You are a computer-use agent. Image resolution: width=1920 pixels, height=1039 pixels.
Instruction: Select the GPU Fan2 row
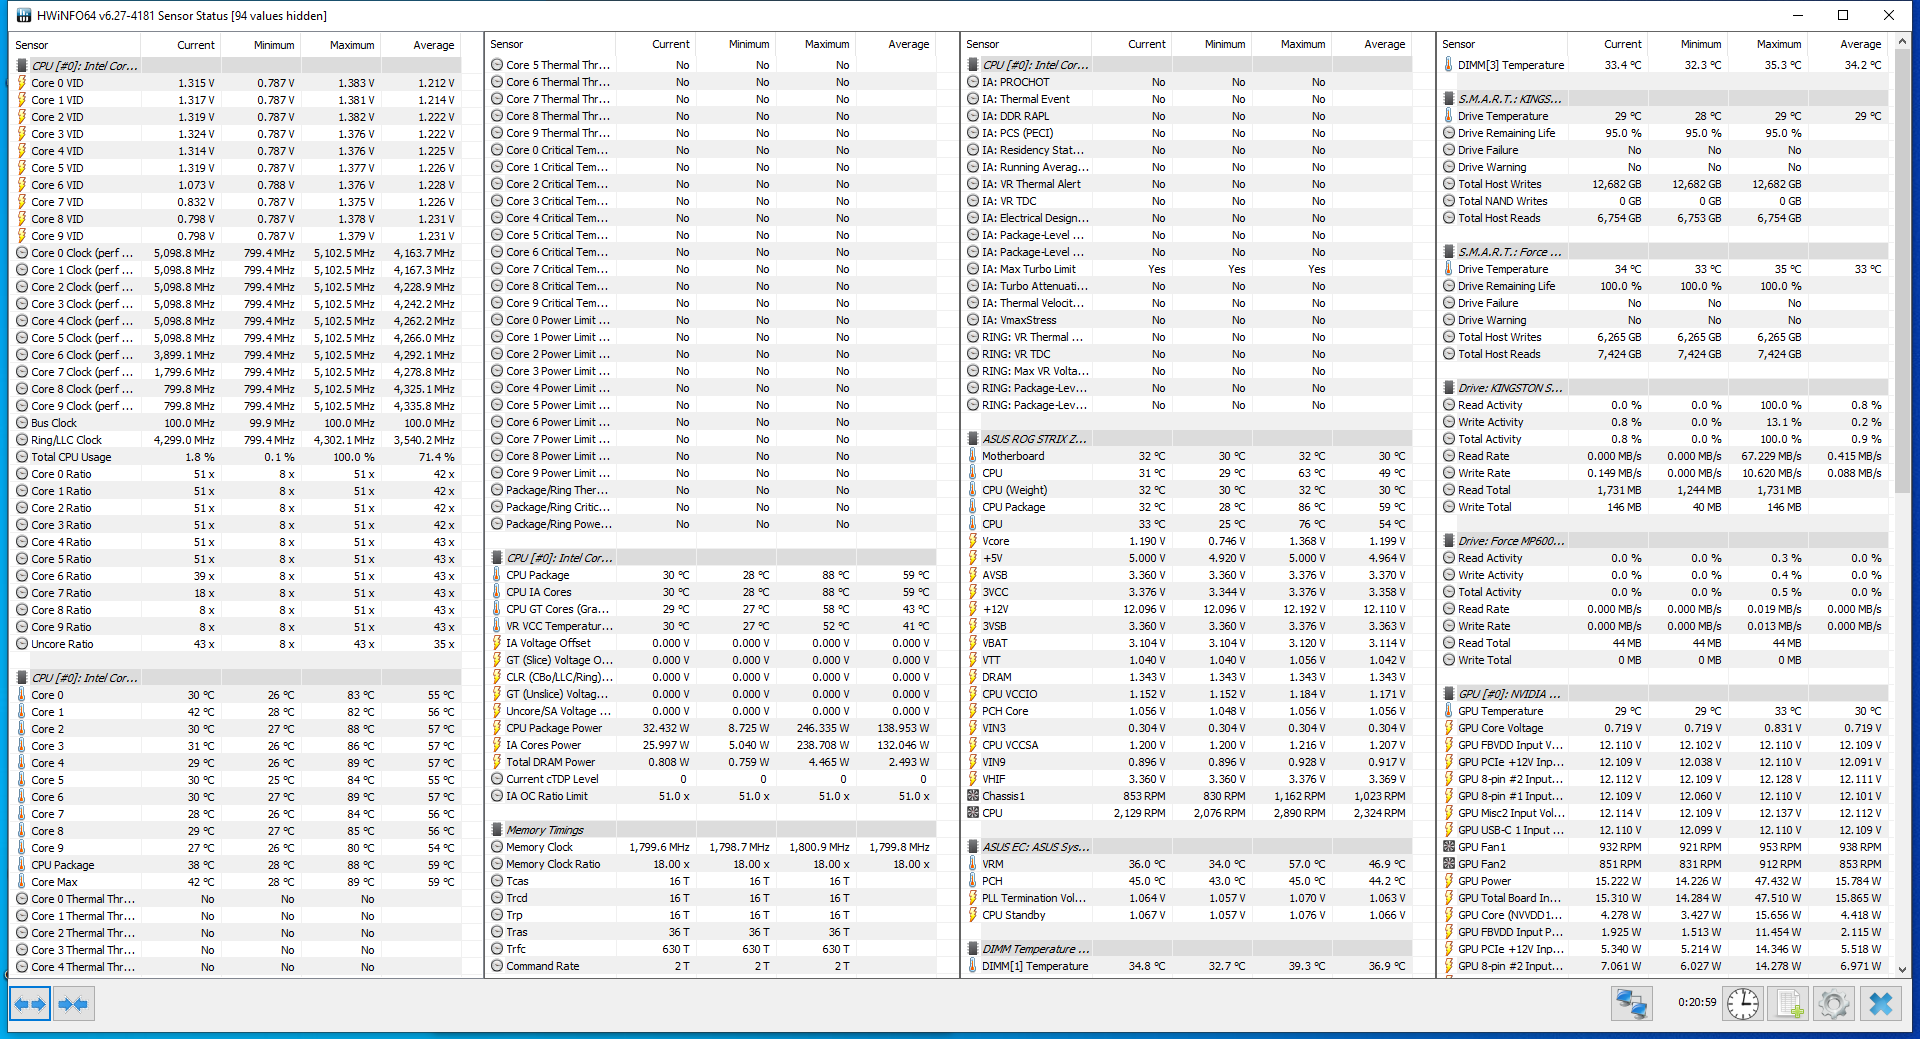pyautogui.click(x=1664, y=864)
